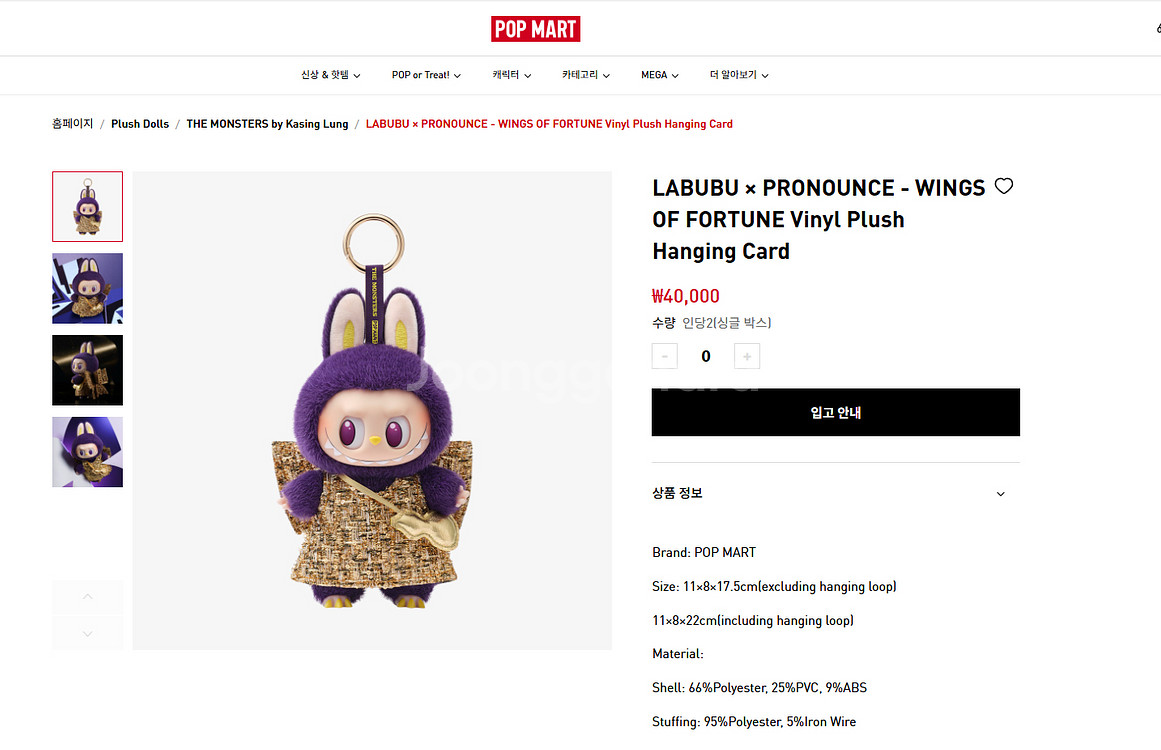Select the third dark-background thumbnail
The height and width of the screenshot is (750, 1161).
(x=87, y=370)
